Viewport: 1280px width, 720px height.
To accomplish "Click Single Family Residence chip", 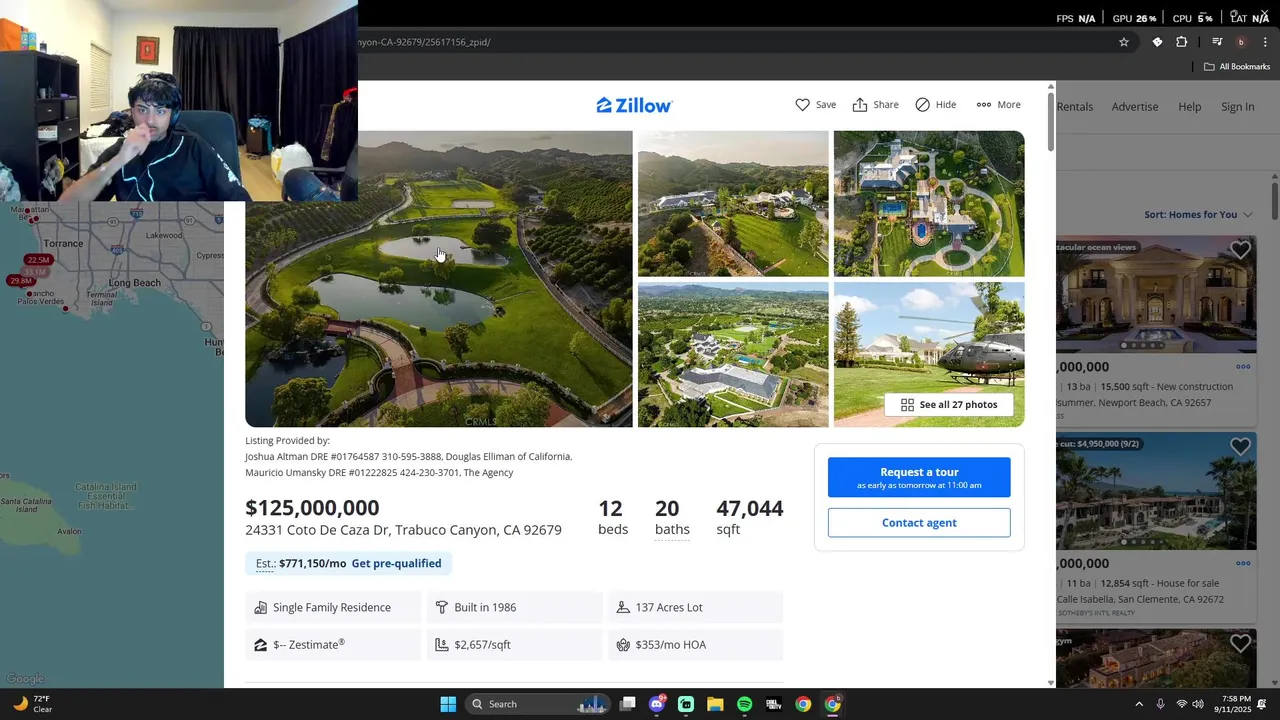I will pyautogui.click(x=333, y=607).
